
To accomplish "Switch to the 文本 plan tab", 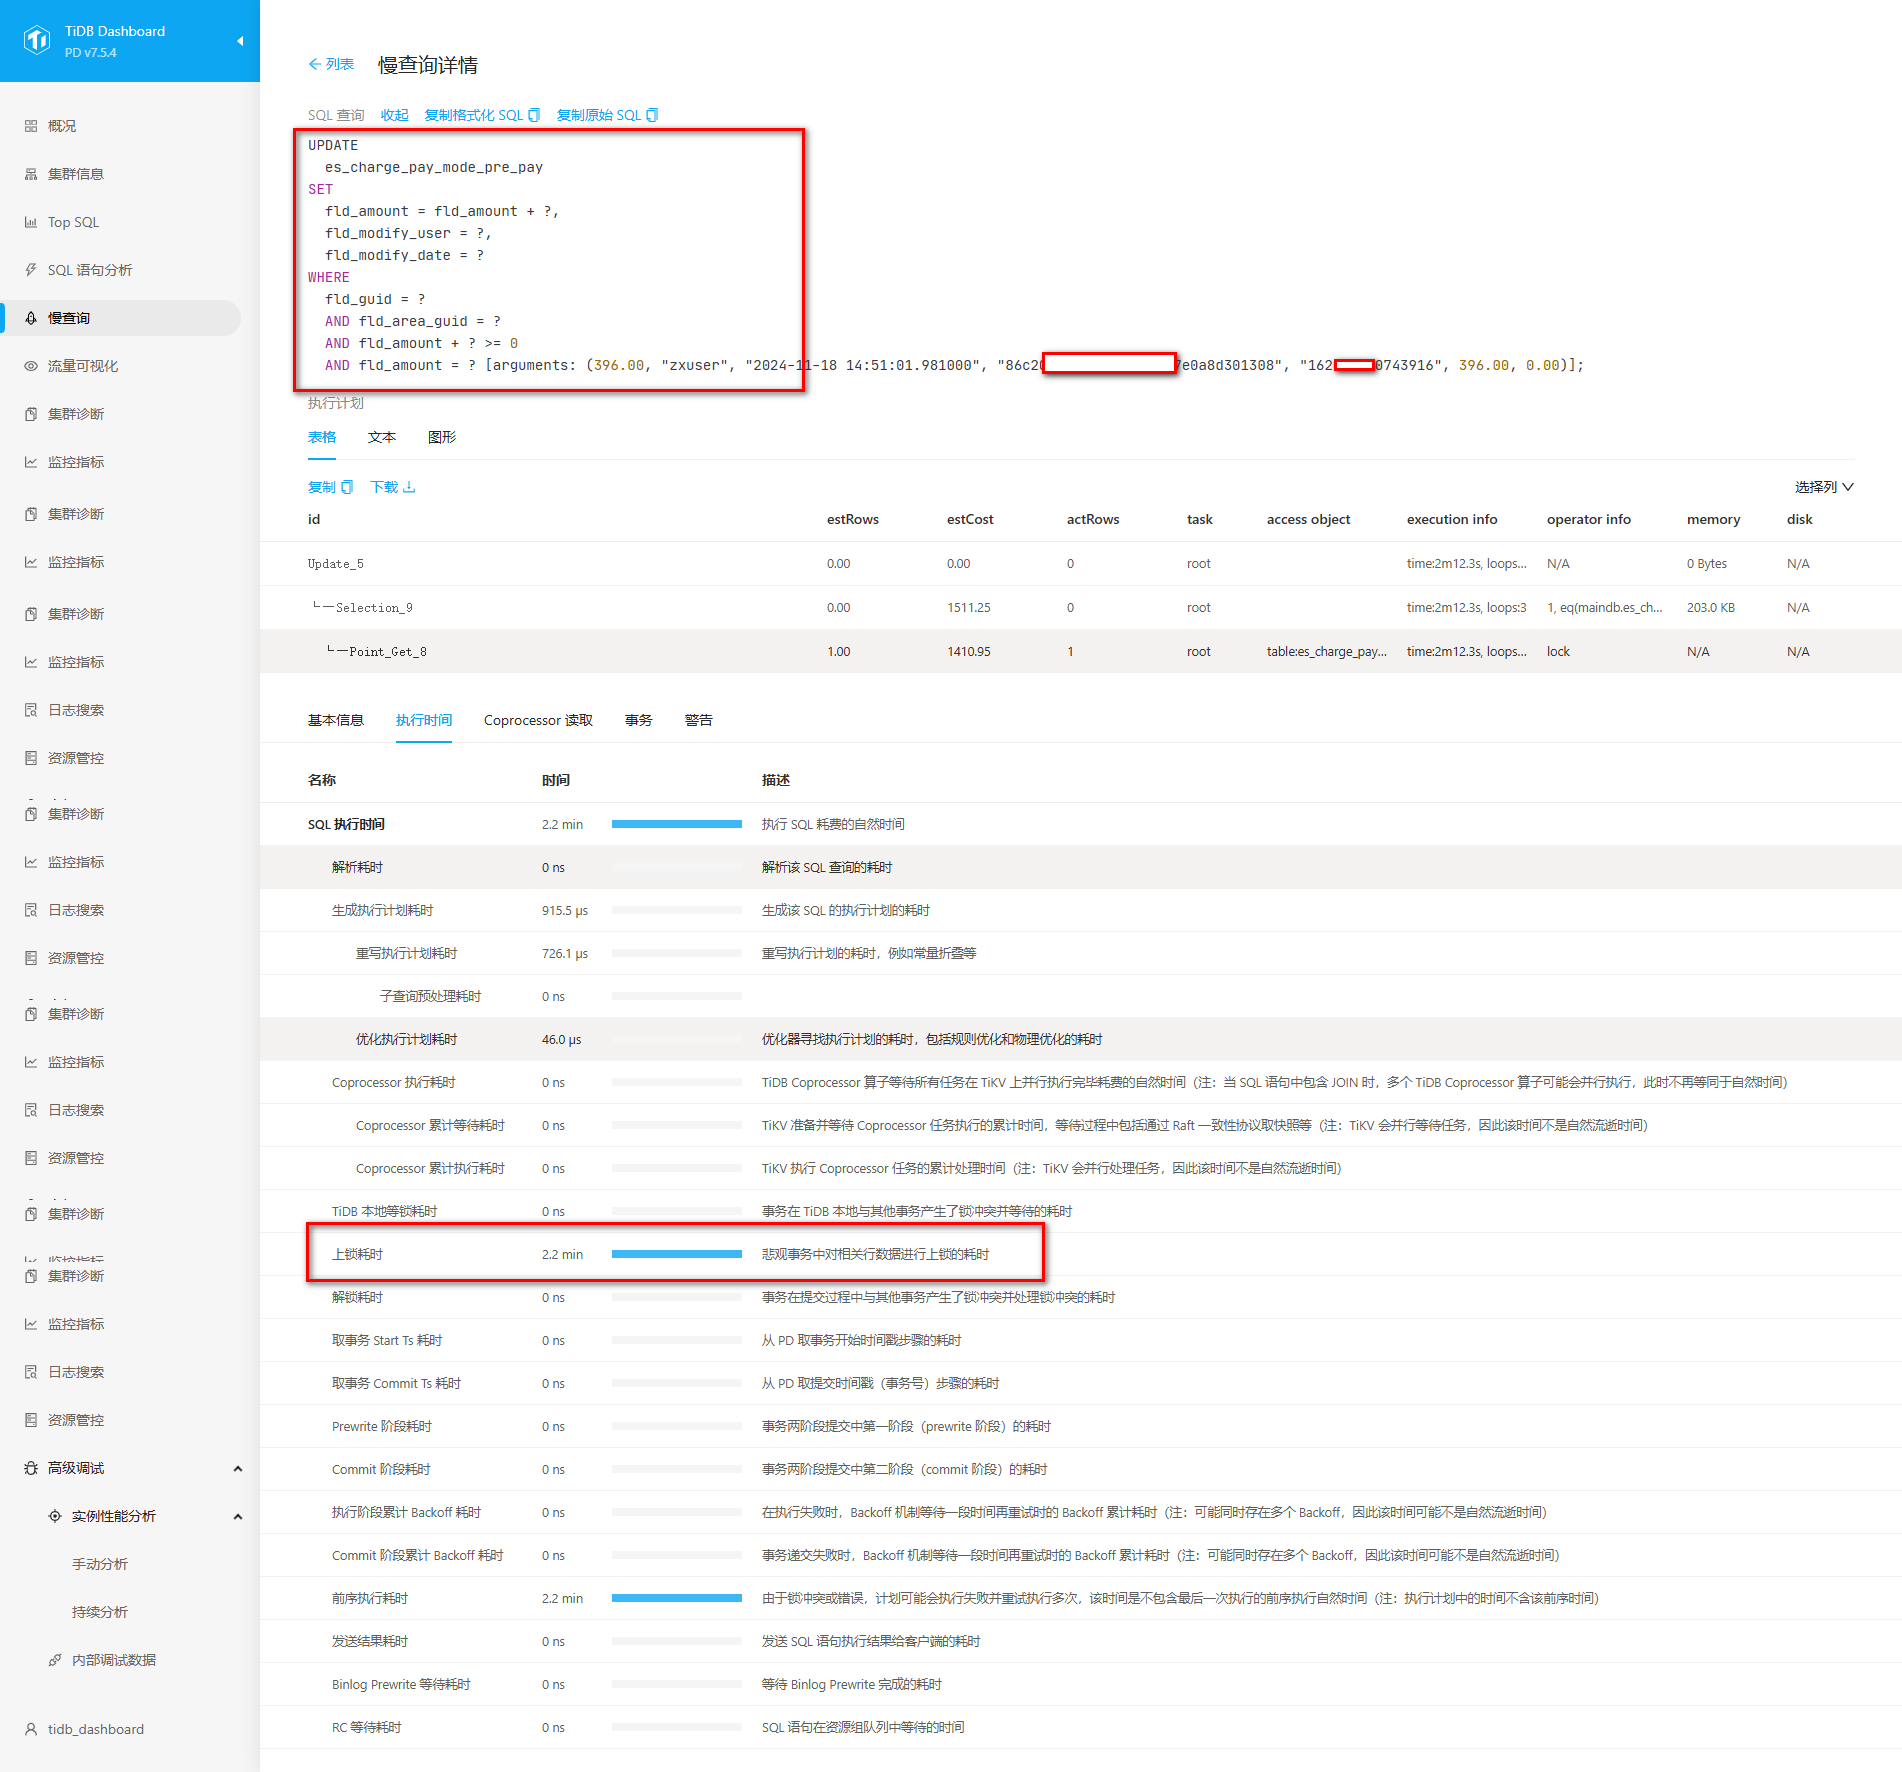I will pyautogui.click(x=382, y=437).
